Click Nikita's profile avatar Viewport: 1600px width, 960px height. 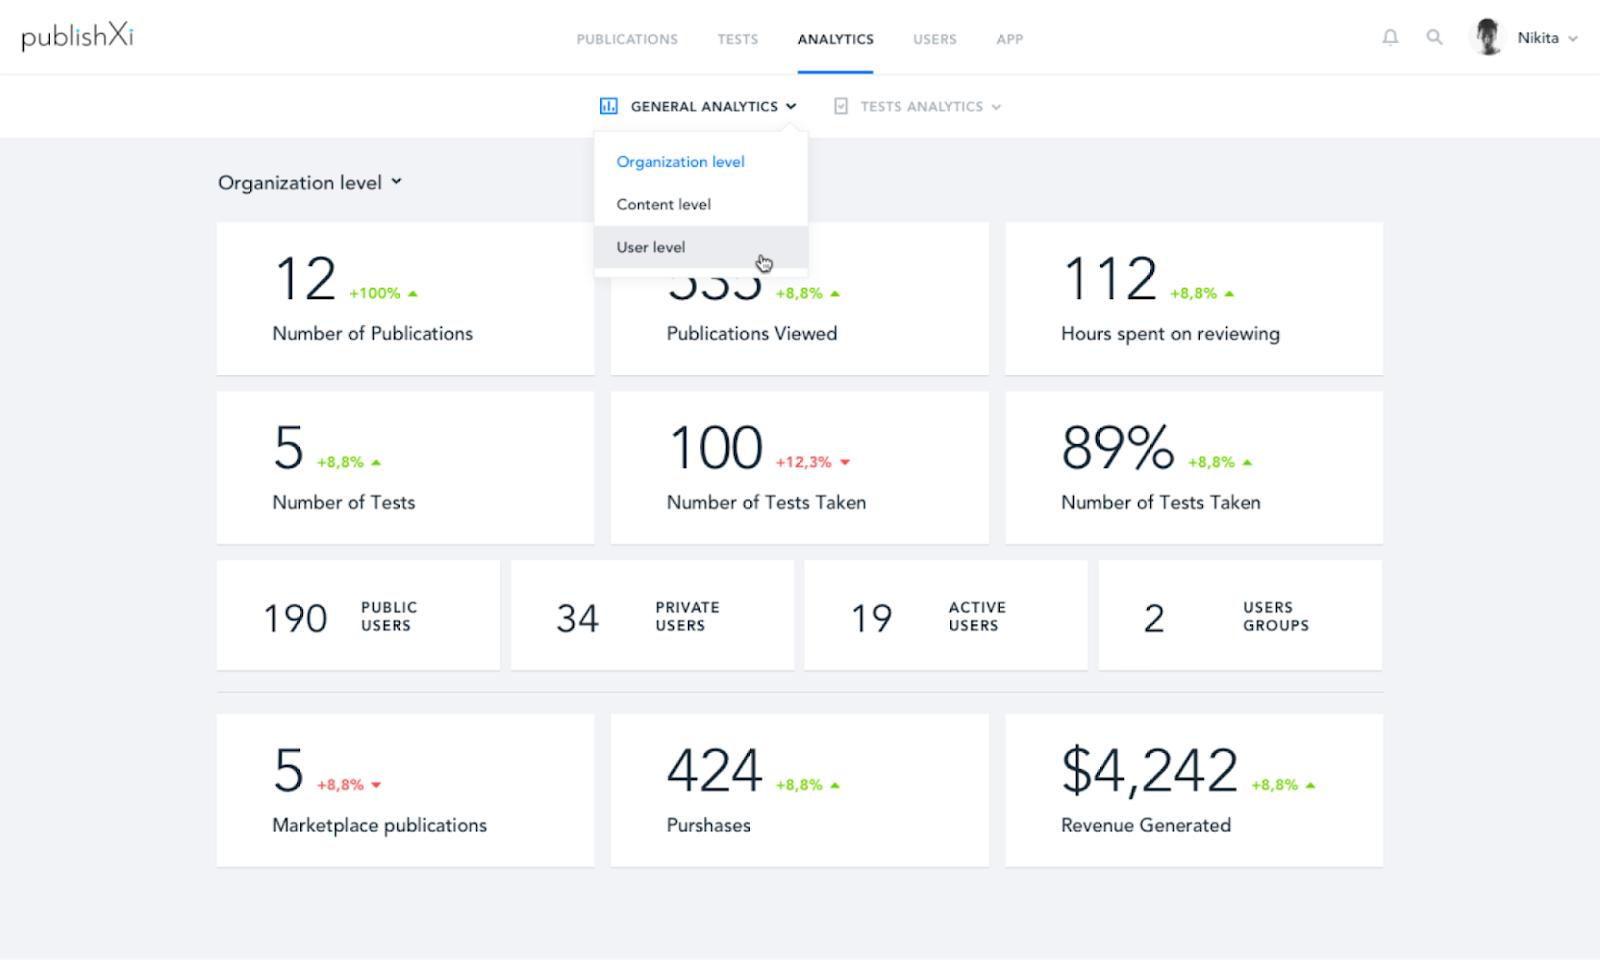pos(1487,37)
